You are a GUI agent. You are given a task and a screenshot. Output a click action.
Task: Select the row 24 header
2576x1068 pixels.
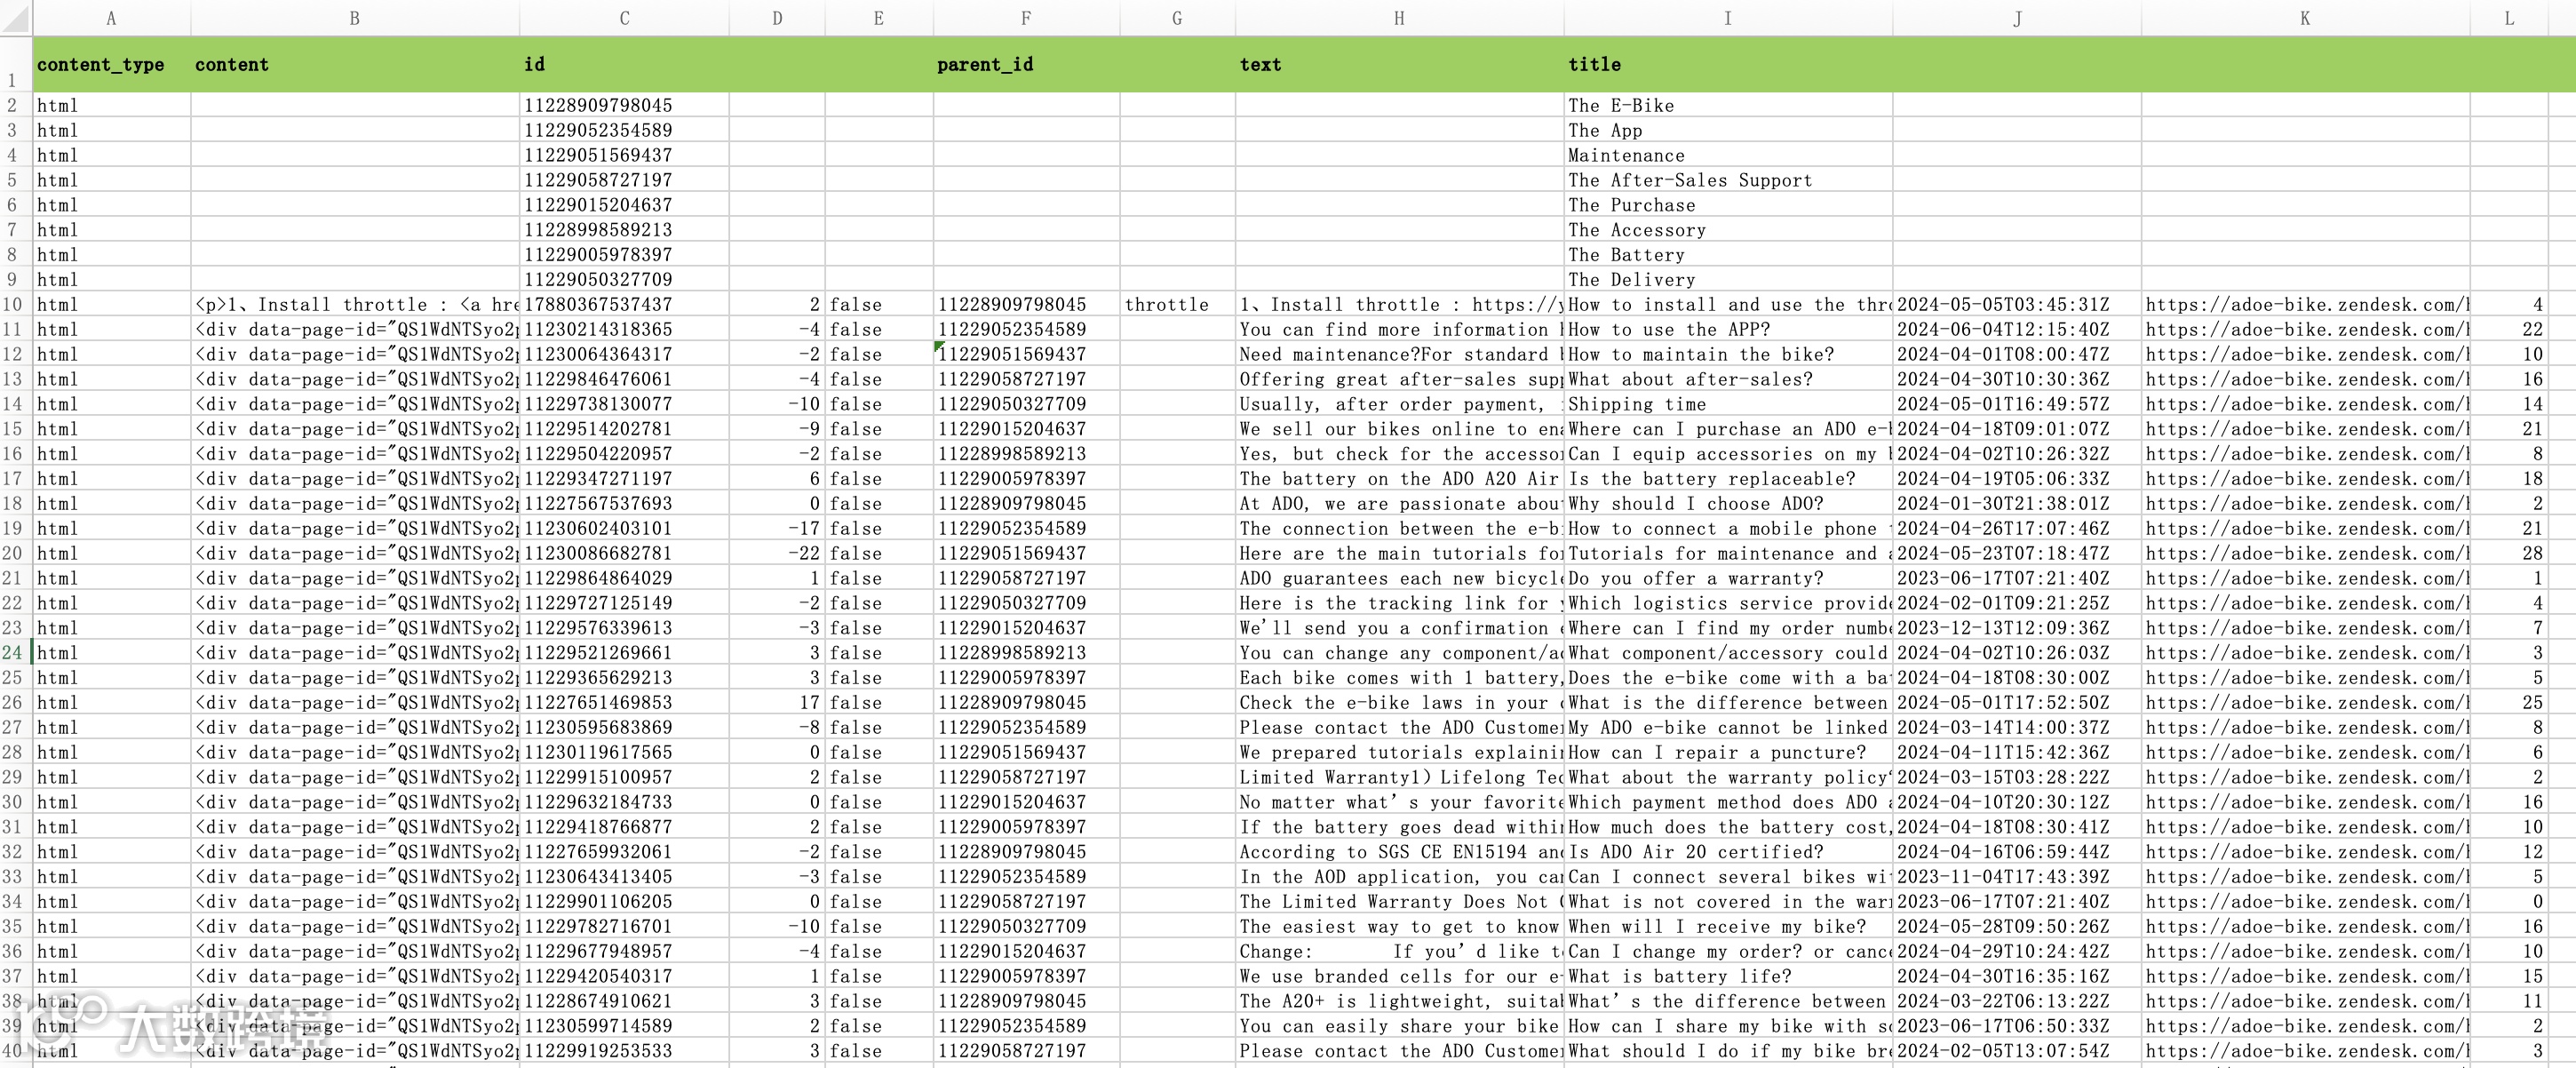13,653
